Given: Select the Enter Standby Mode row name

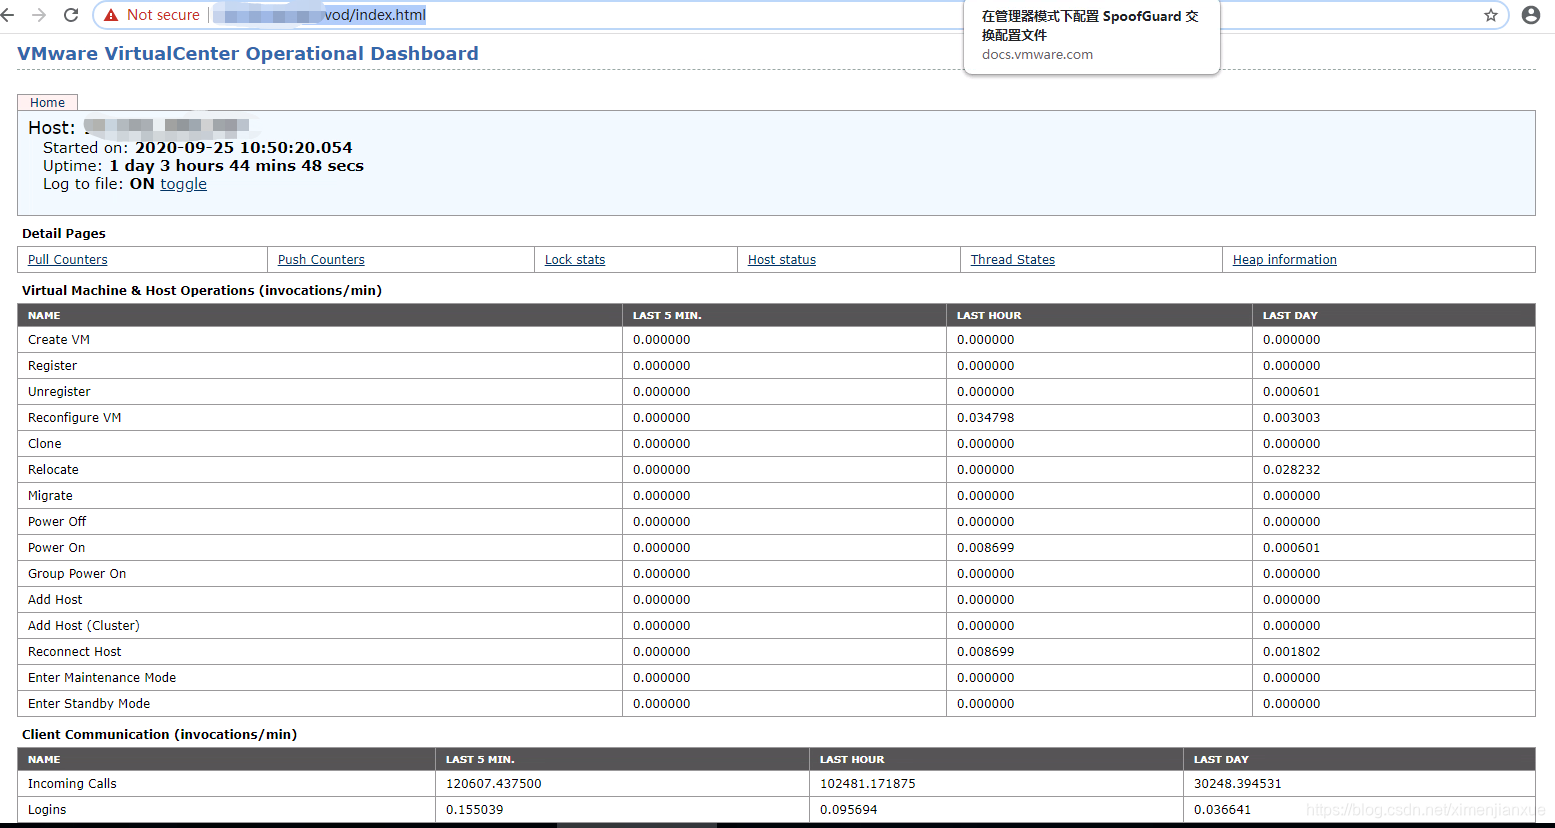Looking at the screenshot, I should 89,704.
